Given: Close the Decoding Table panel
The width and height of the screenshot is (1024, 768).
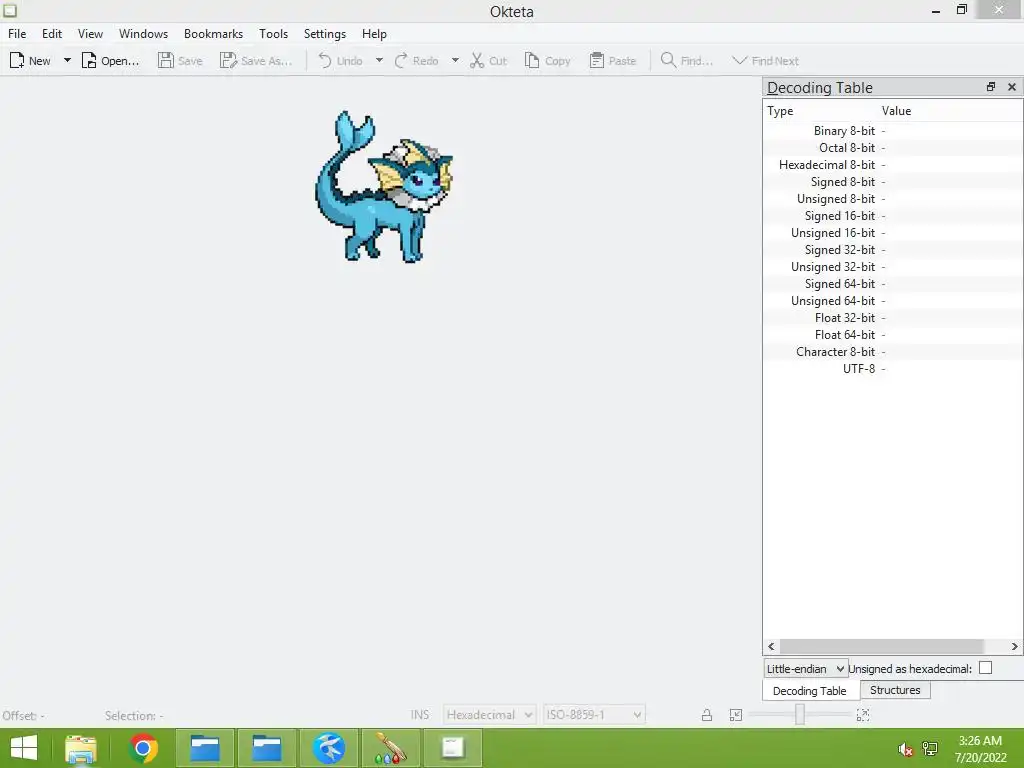Looking at the screenshot, I should click(x=1012, y=87).
